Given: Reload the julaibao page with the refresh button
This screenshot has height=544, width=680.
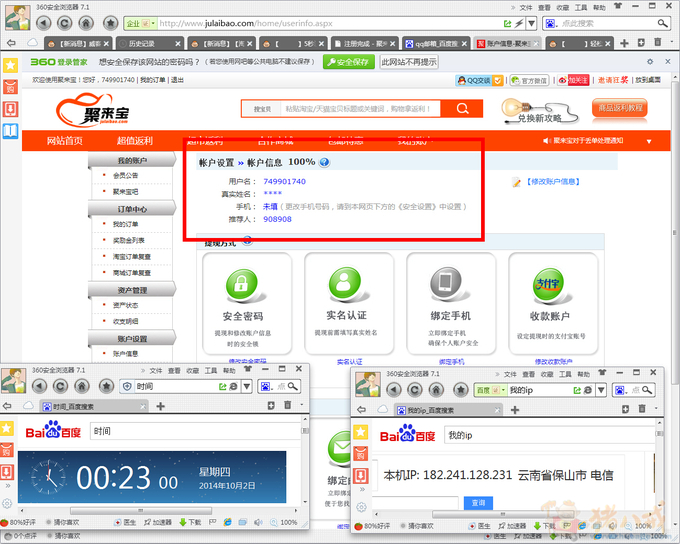Looking at the screenshot, I should click(x=65, y=23).
